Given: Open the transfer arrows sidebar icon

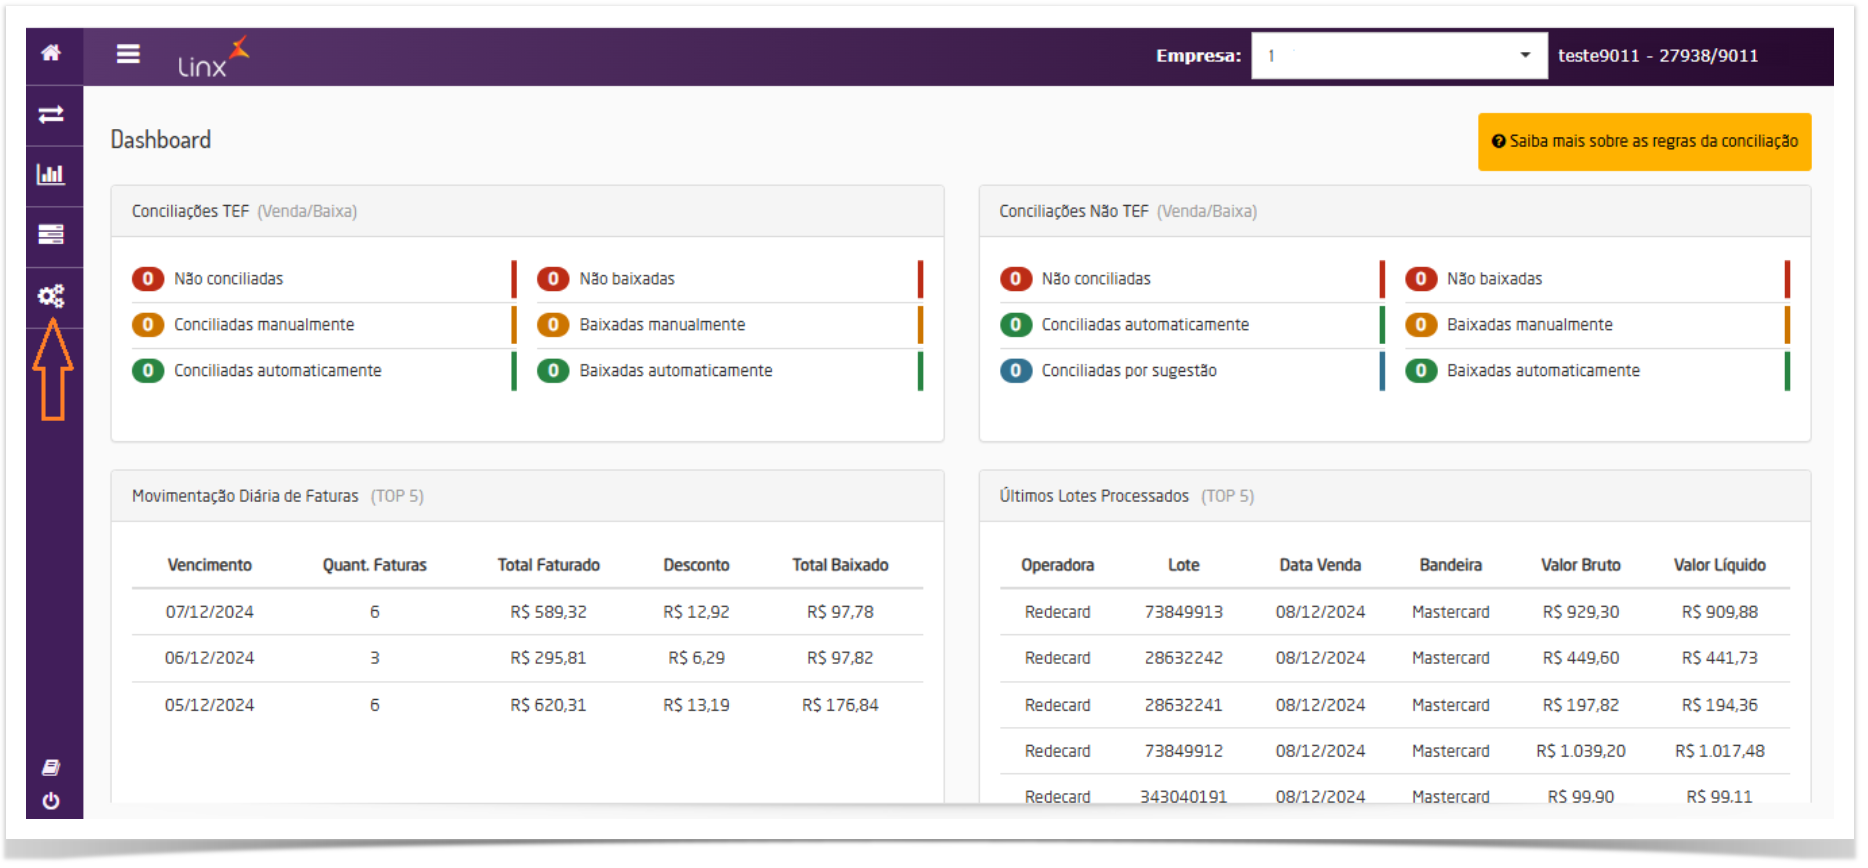Looking at the screenshot, I should point(51,115).
